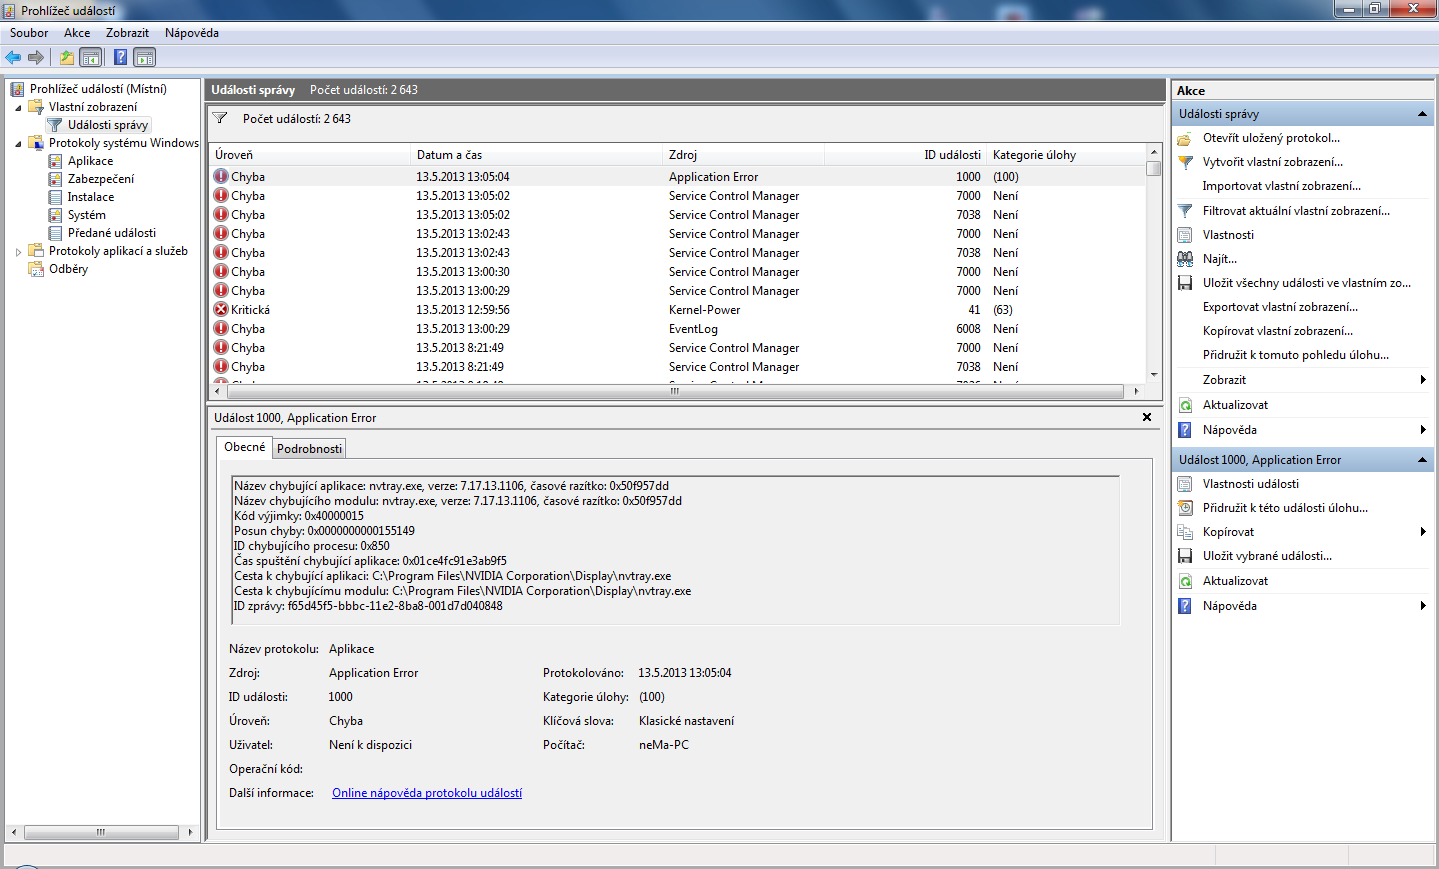Select the 'Kritická' Kernel-Power event row
Viewport: 1439px width, 869px height.
tap(678, 310)
